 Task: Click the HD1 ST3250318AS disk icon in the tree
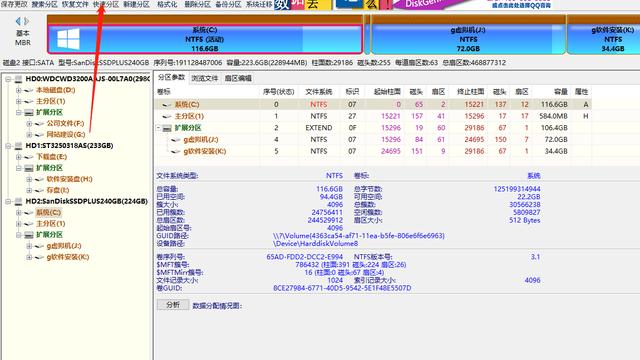pos(18,146)
